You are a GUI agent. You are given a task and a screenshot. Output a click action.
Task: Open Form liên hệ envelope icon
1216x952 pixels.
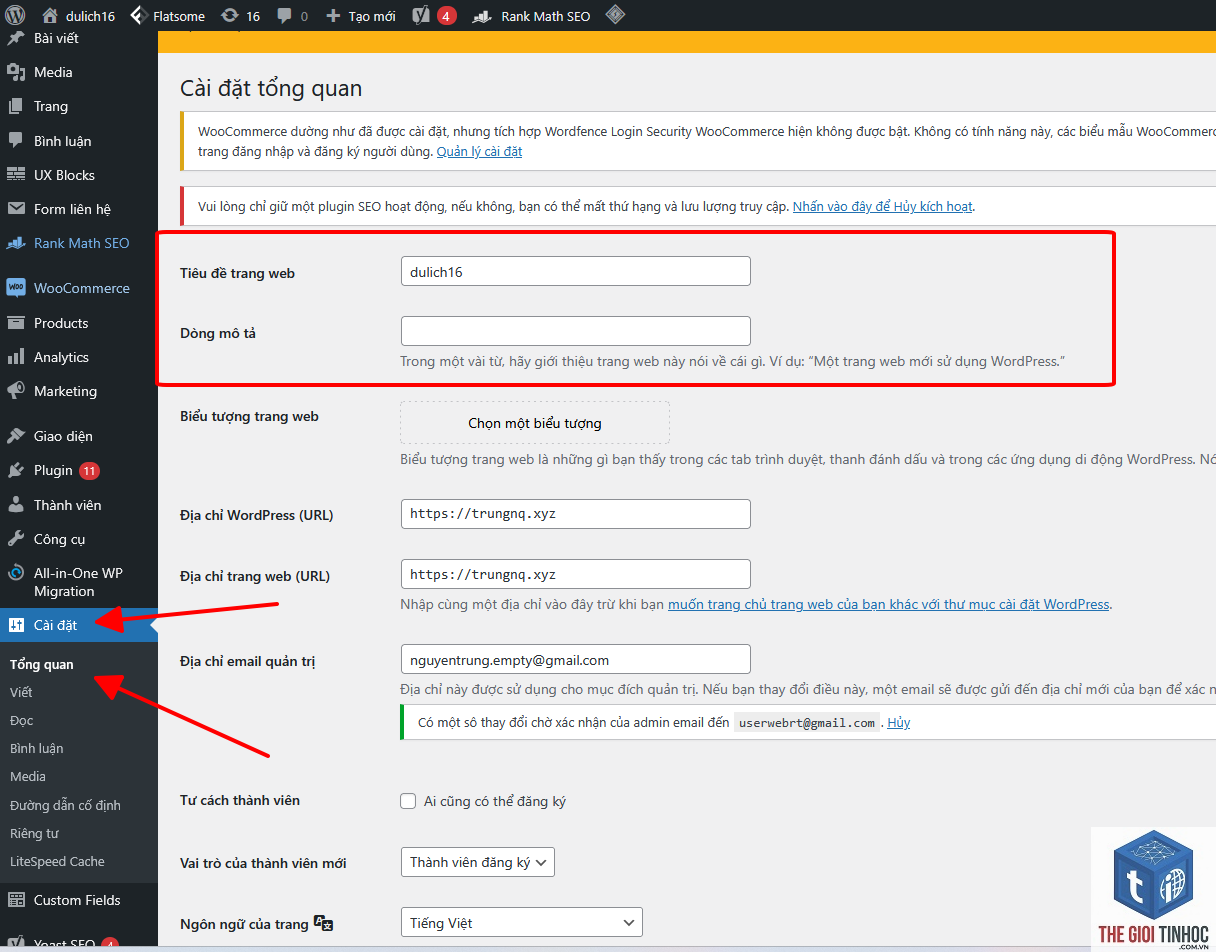pos(15,209)
